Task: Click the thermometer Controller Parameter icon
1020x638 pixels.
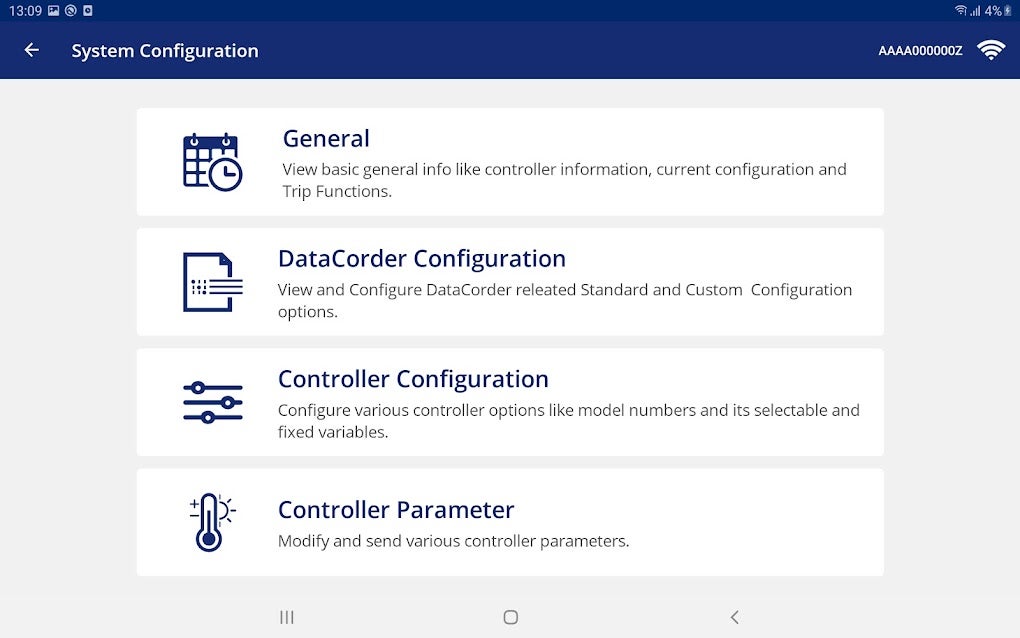Action: [210, 522]
